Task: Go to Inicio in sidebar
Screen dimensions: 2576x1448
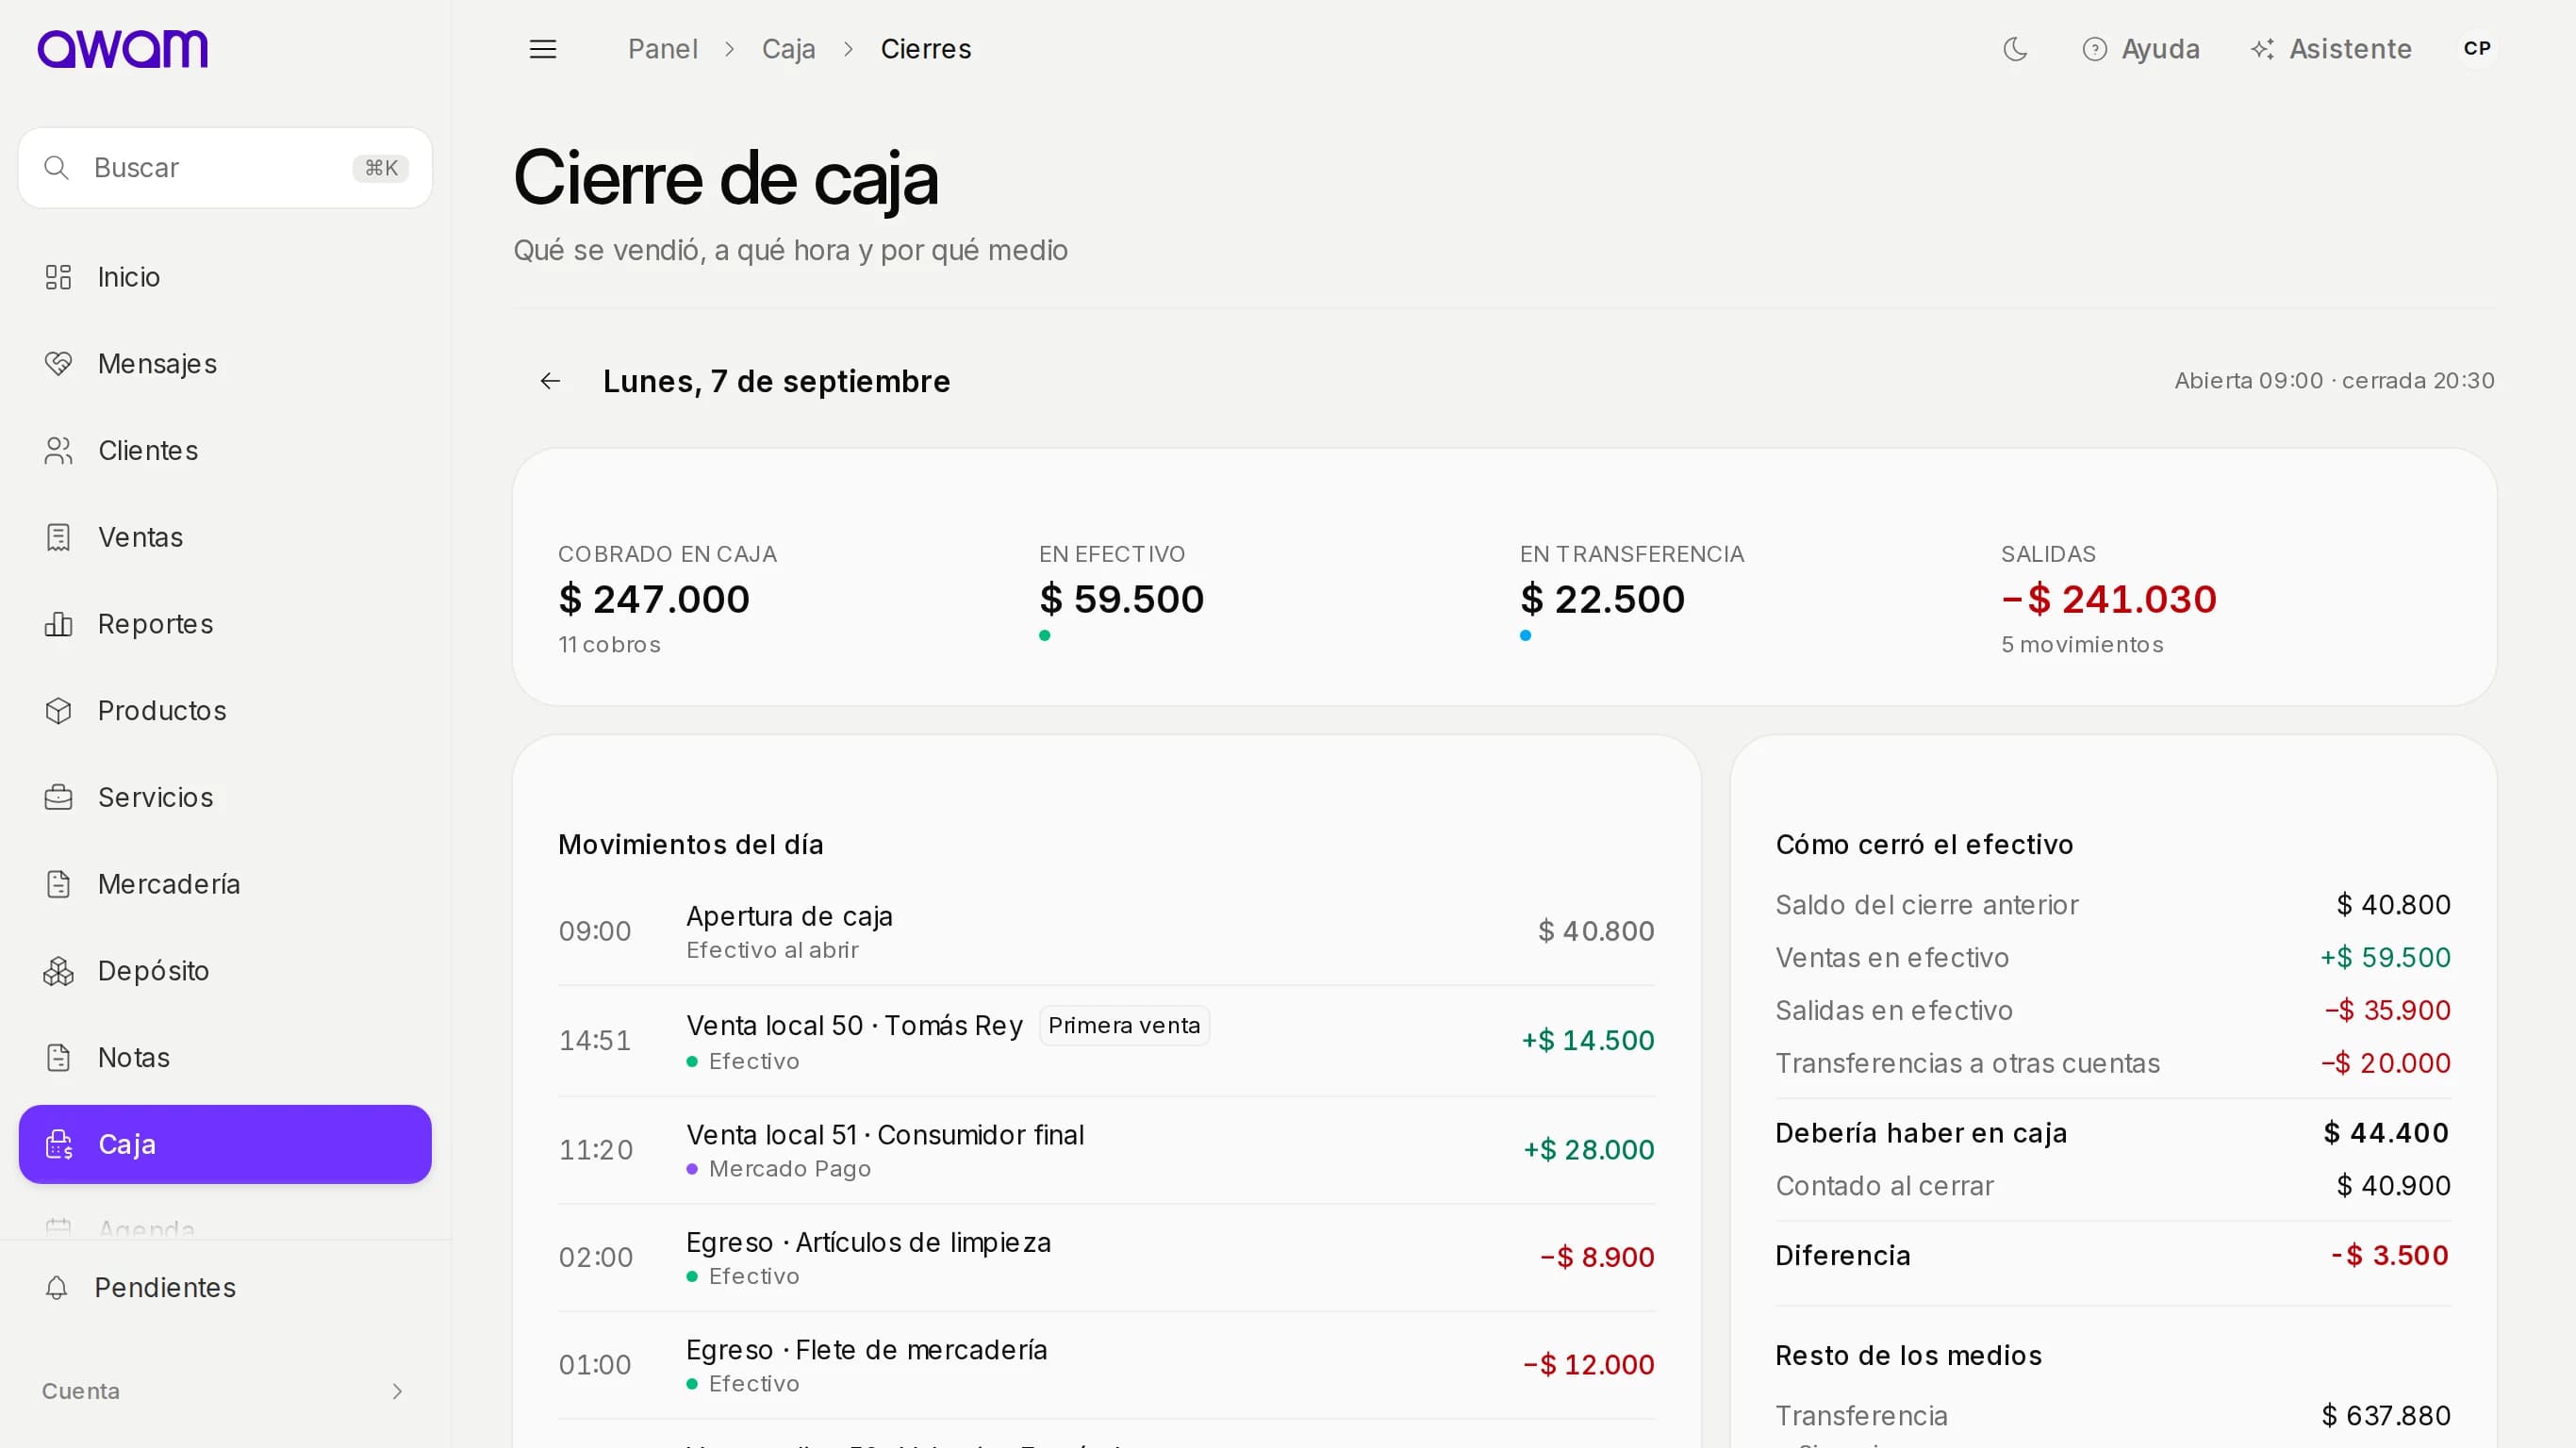Action: coord(225,277)
